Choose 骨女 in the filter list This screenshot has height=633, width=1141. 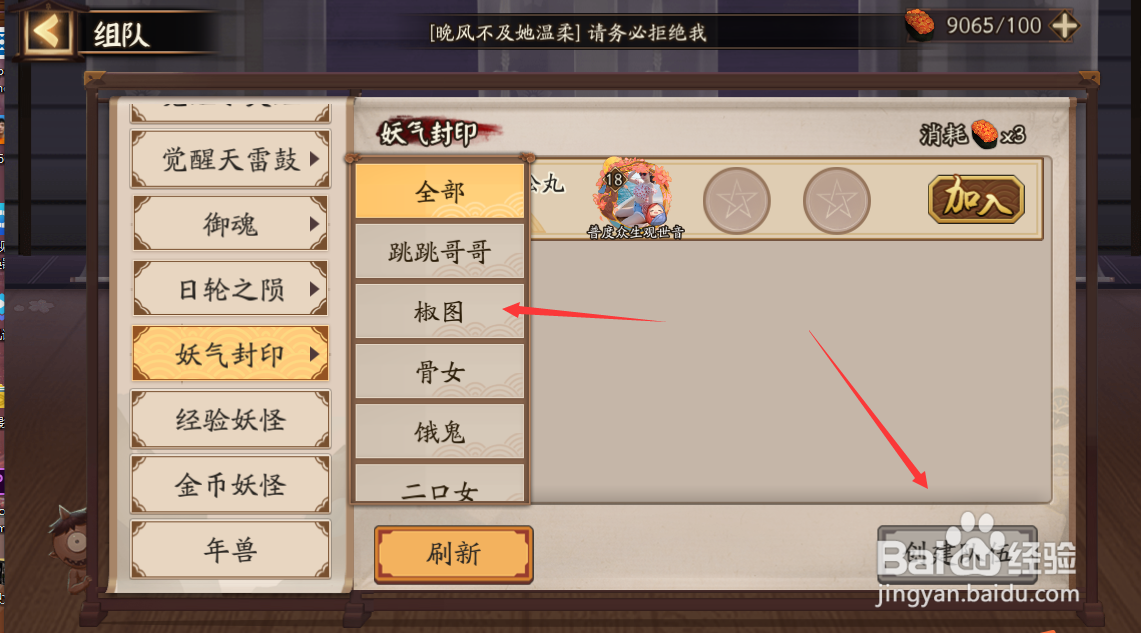[440, 372]
